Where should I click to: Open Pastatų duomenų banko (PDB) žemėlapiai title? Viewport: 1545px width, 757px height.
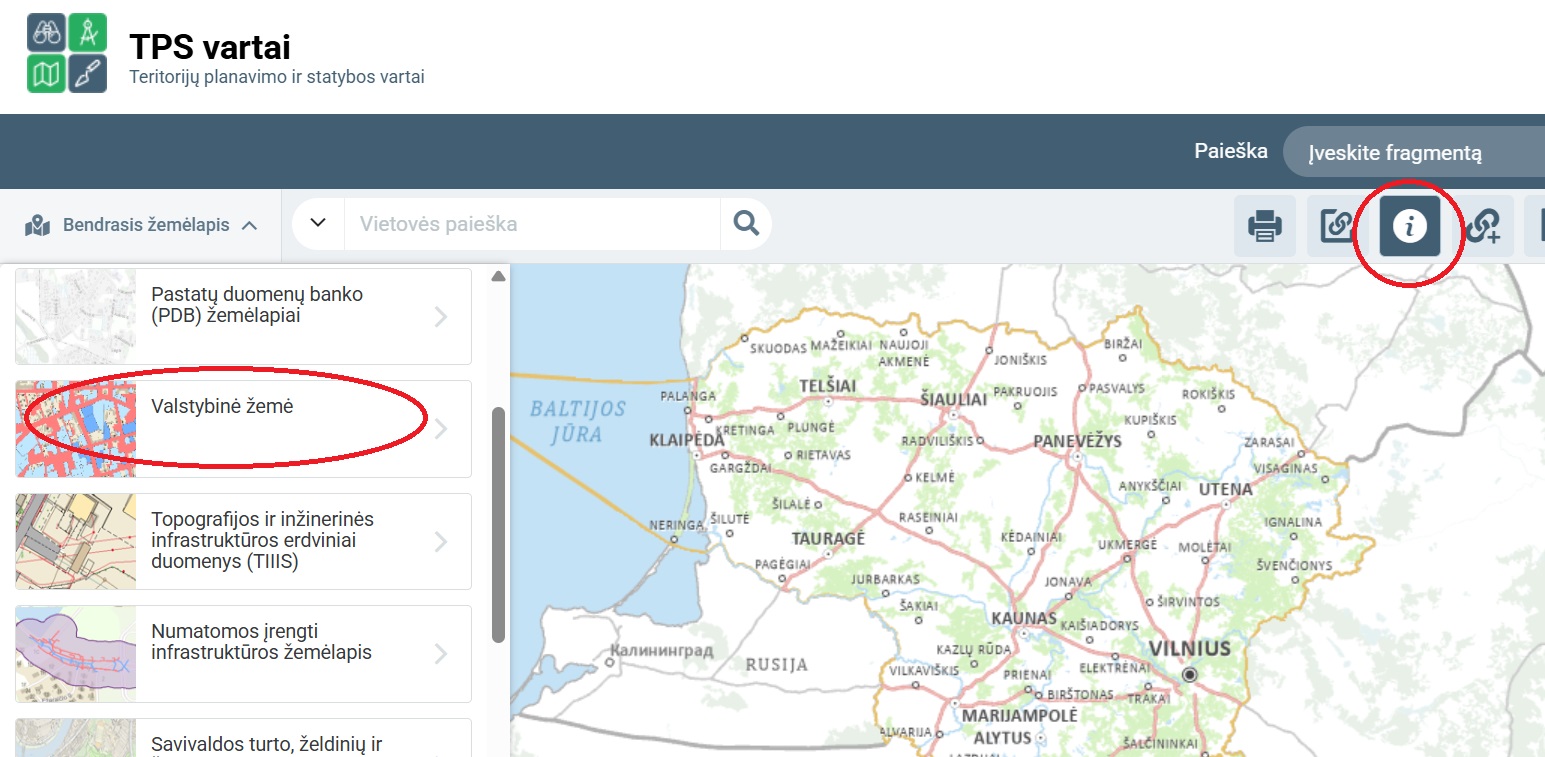(x=257, y=305)
